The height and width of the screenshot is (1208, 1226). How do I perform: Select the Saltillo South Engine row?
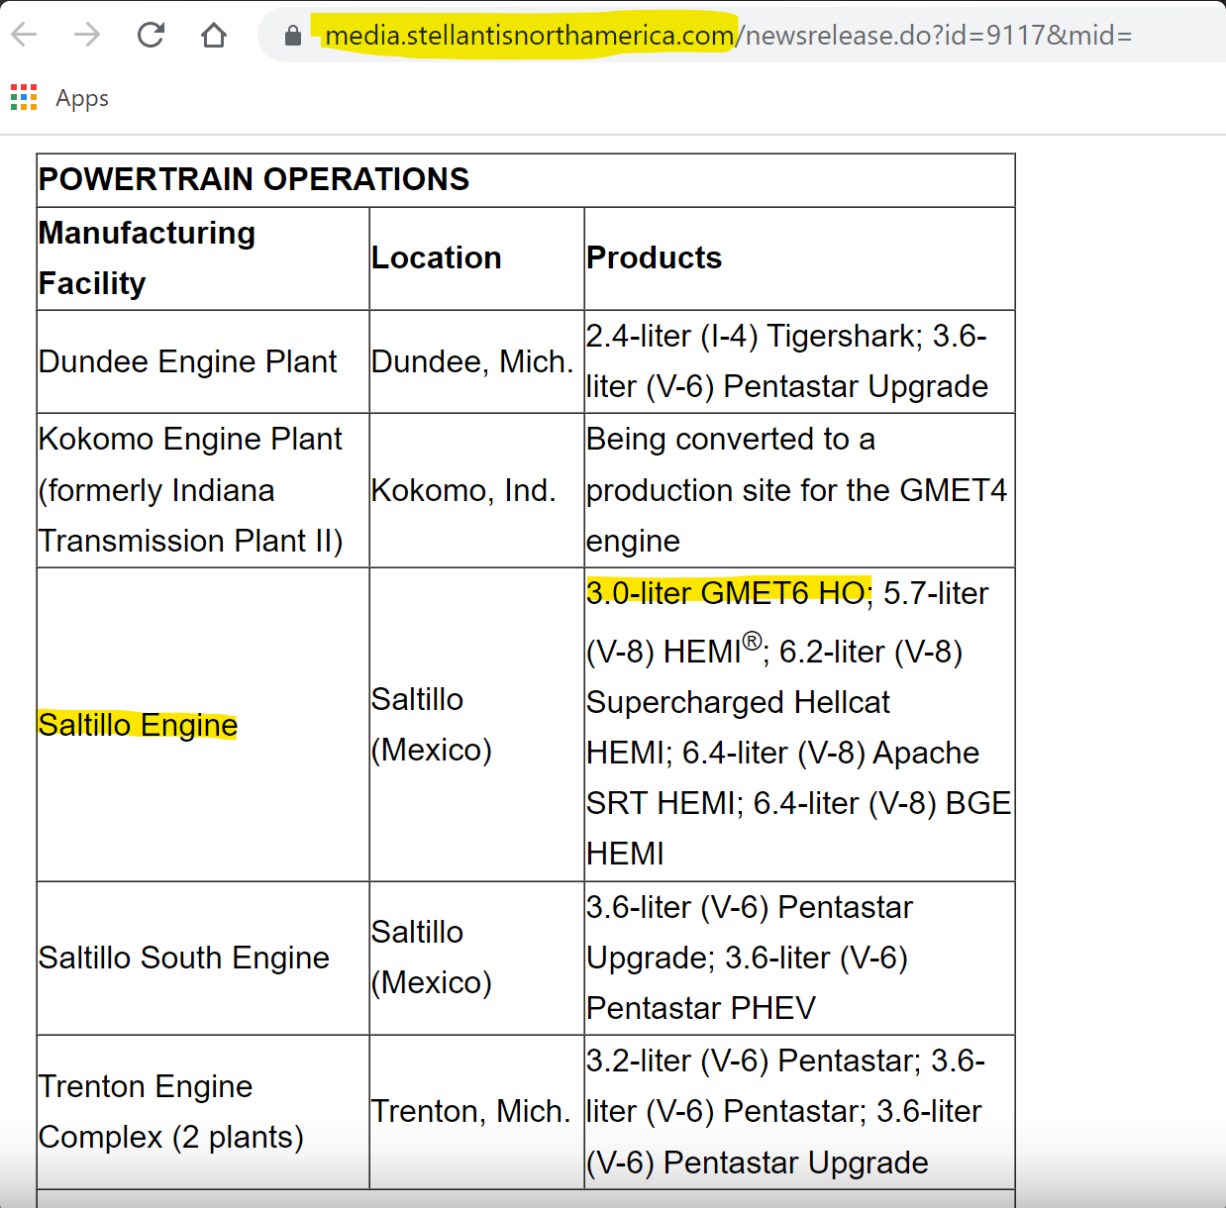184,957
